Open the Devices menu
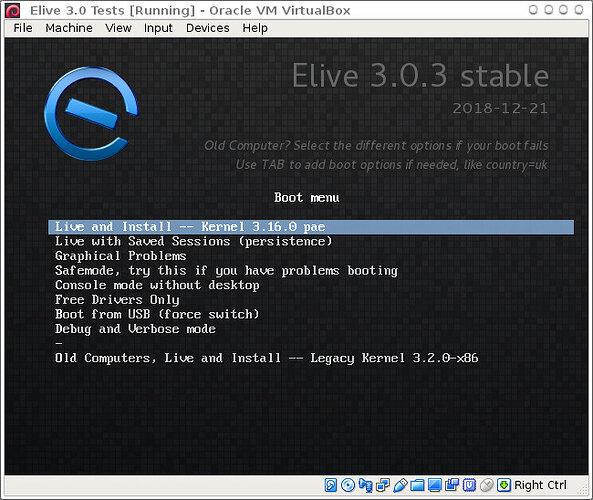593x500 pixels. point(208,28)
